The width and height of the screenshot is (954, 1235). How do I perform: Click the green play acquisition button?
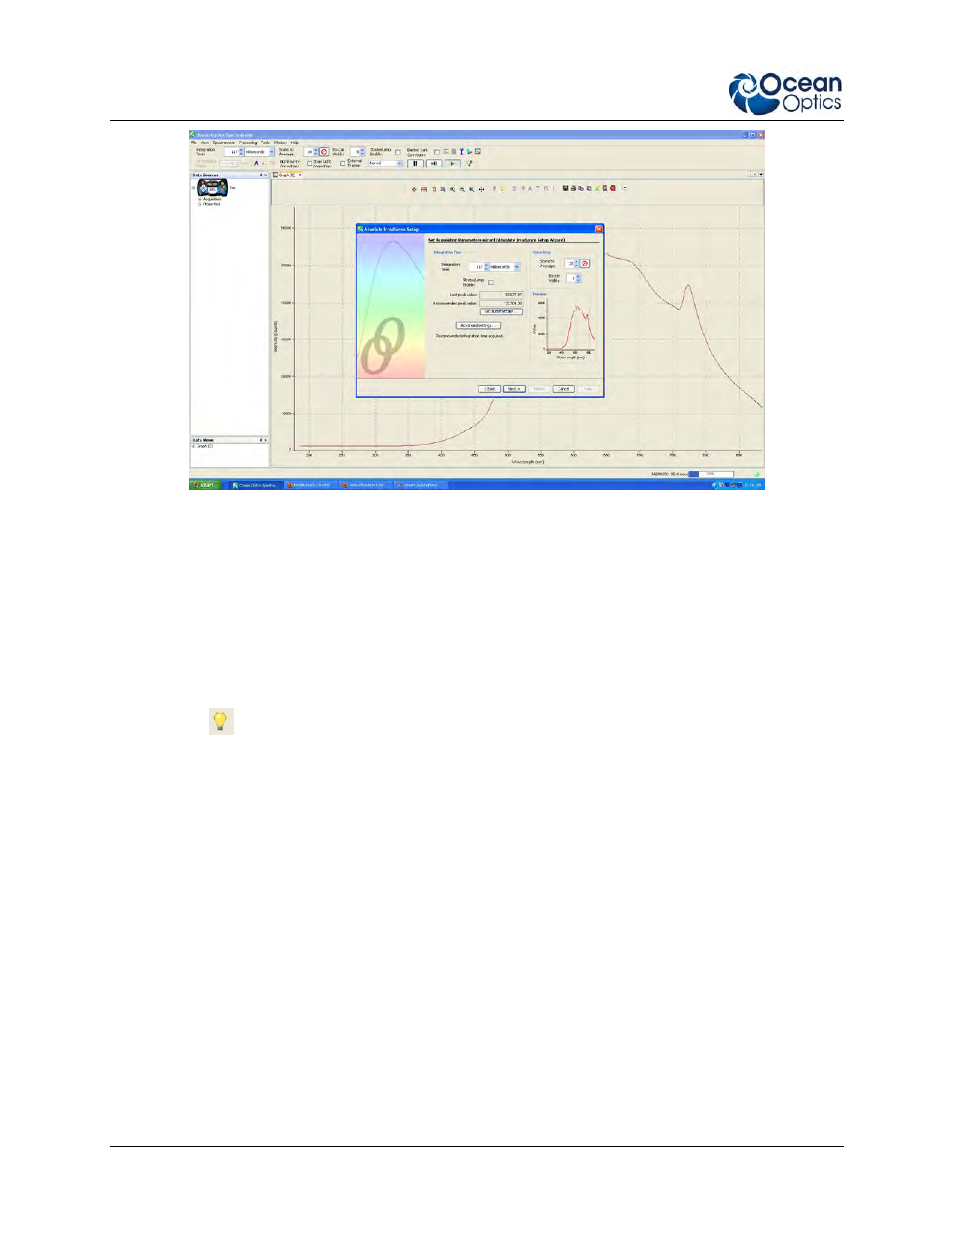click(453, 163)
